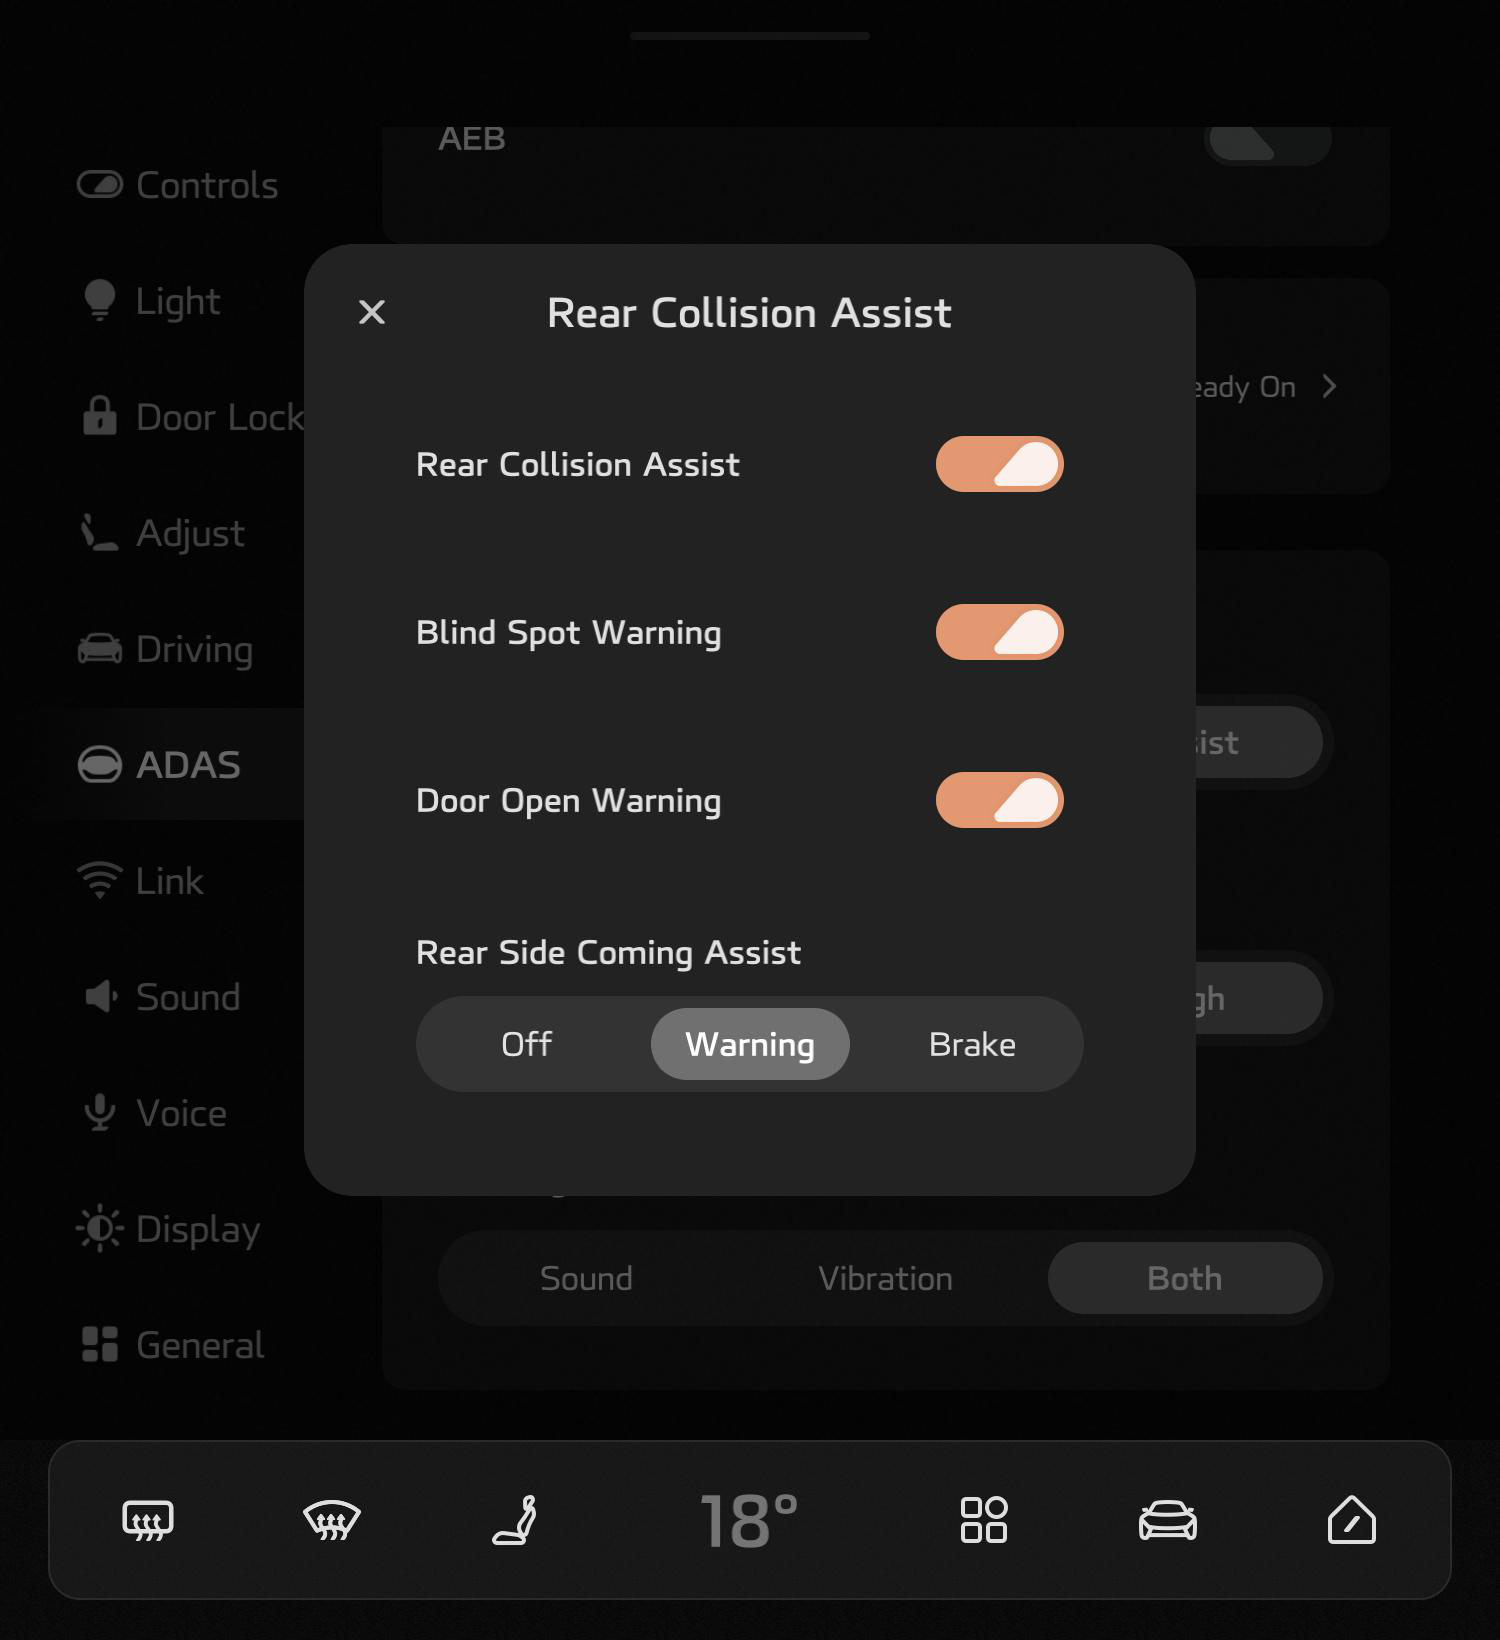The height and width of the screenshot is (1640, 1500).
Task: Select Sound alert option in background panel
Action: tap(586, 1278)
